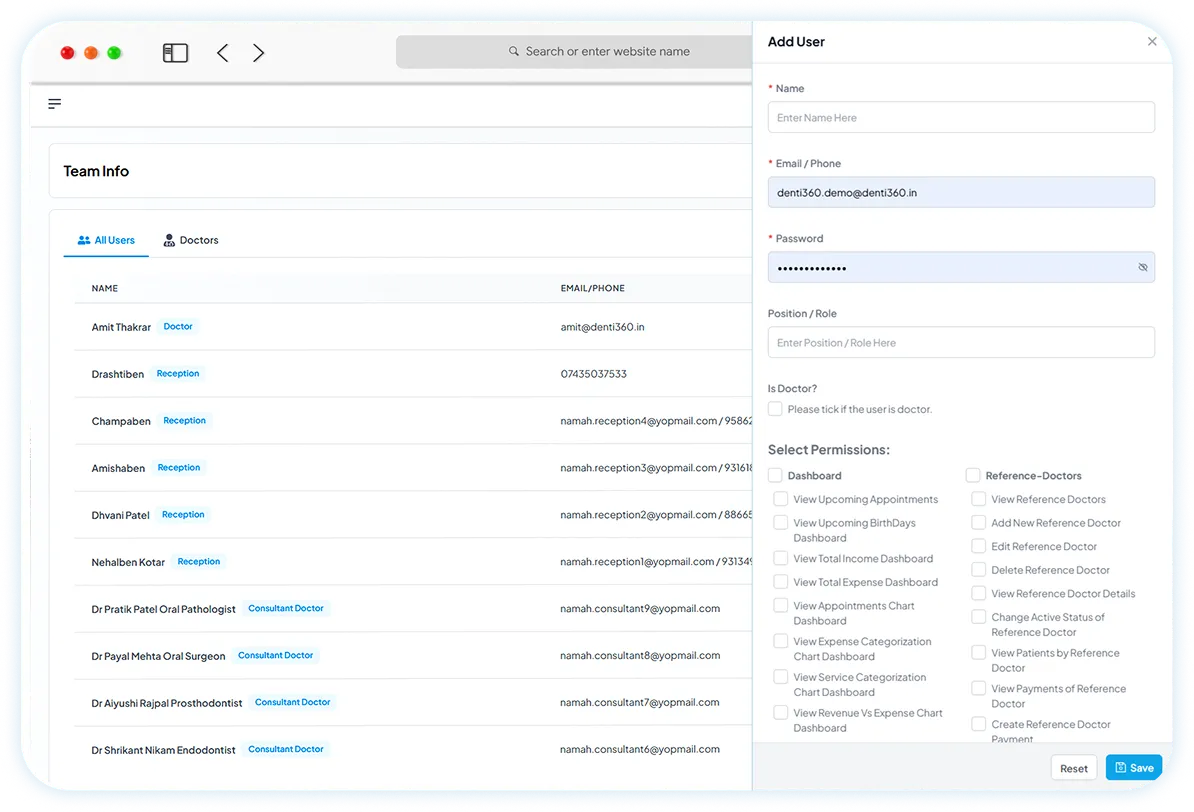Check Edit Reference Doctor permission

tap(979, 546)
